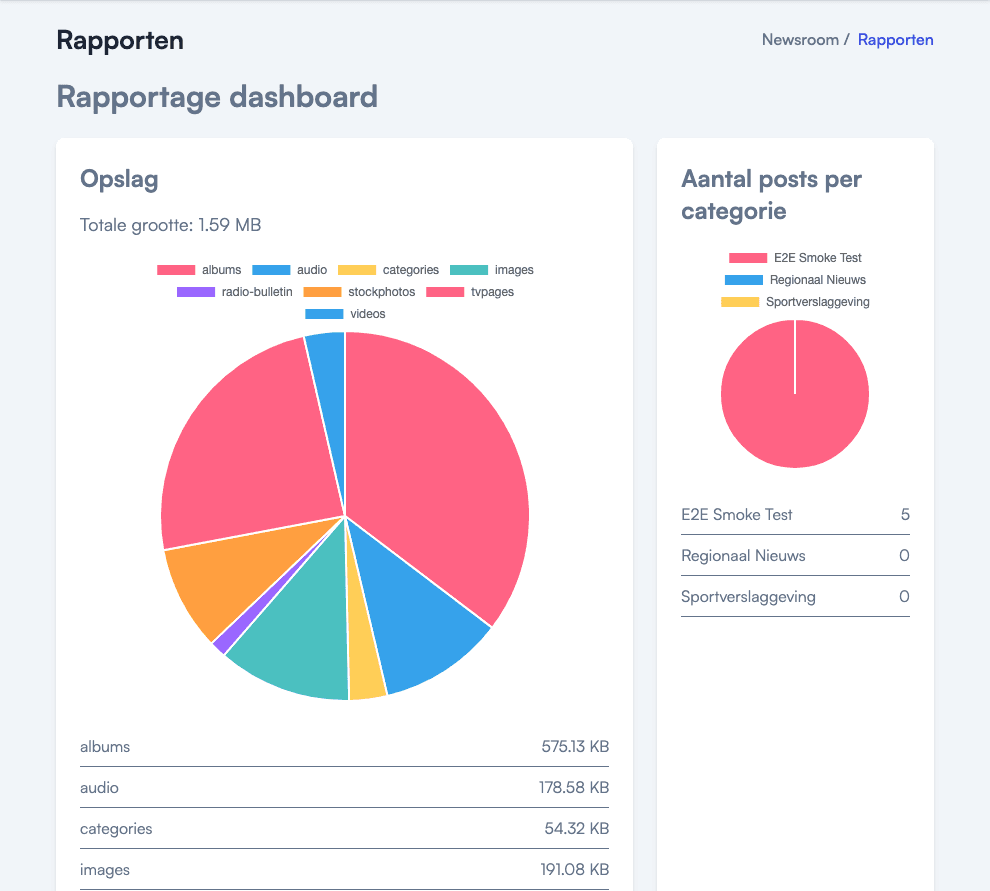990x891 pixels.
Task: Toggle the videos legend entry
Action: (345, 314)
